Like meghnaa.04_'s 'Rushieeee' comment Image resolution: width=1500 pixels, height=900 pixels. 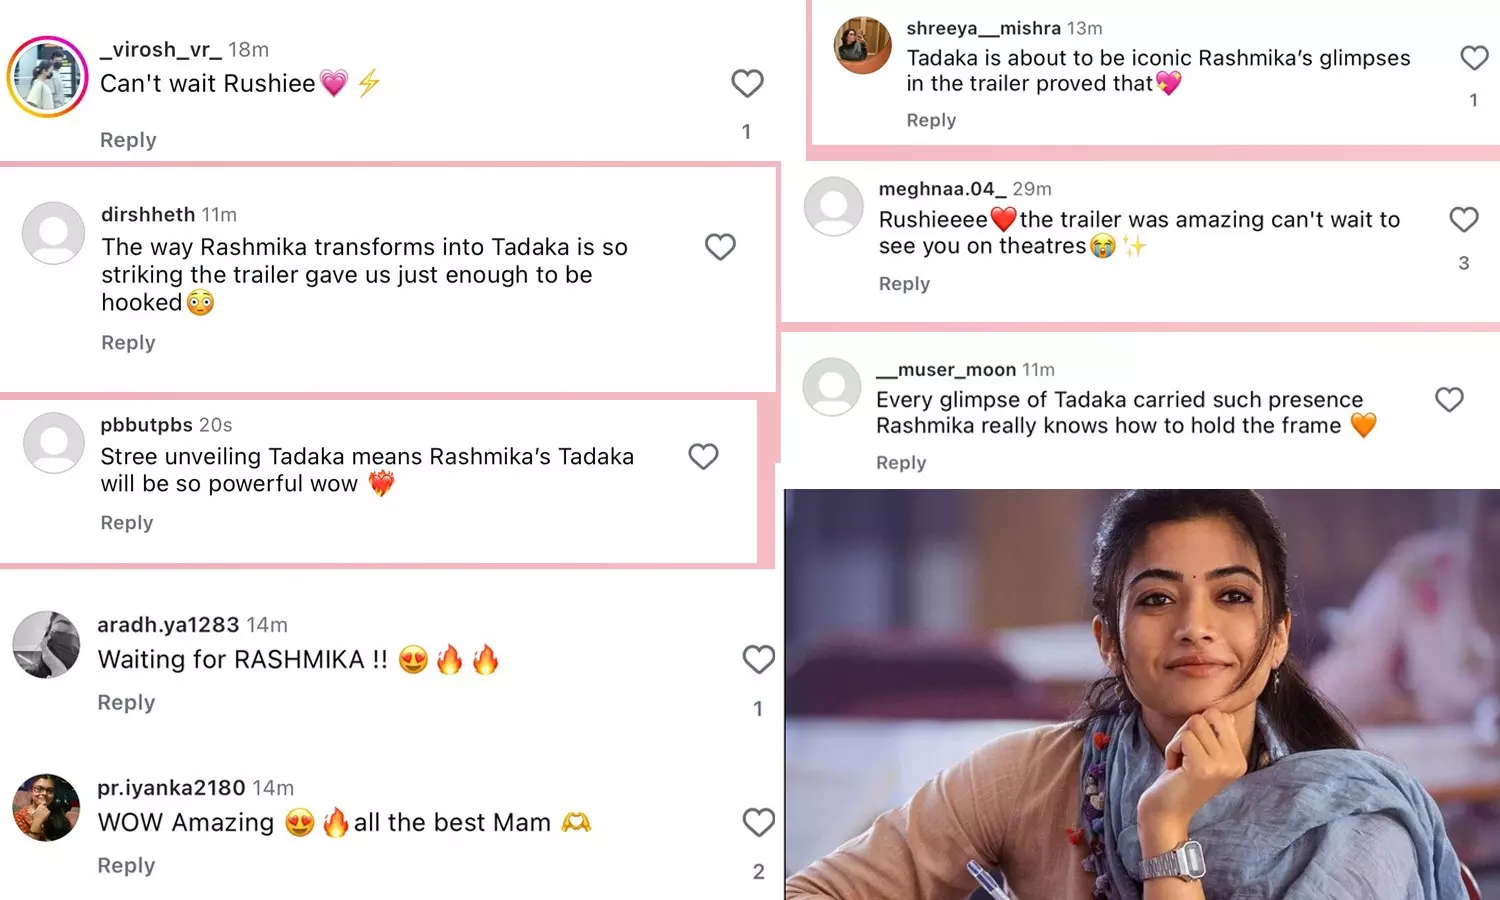click(x=1463, y=219)
